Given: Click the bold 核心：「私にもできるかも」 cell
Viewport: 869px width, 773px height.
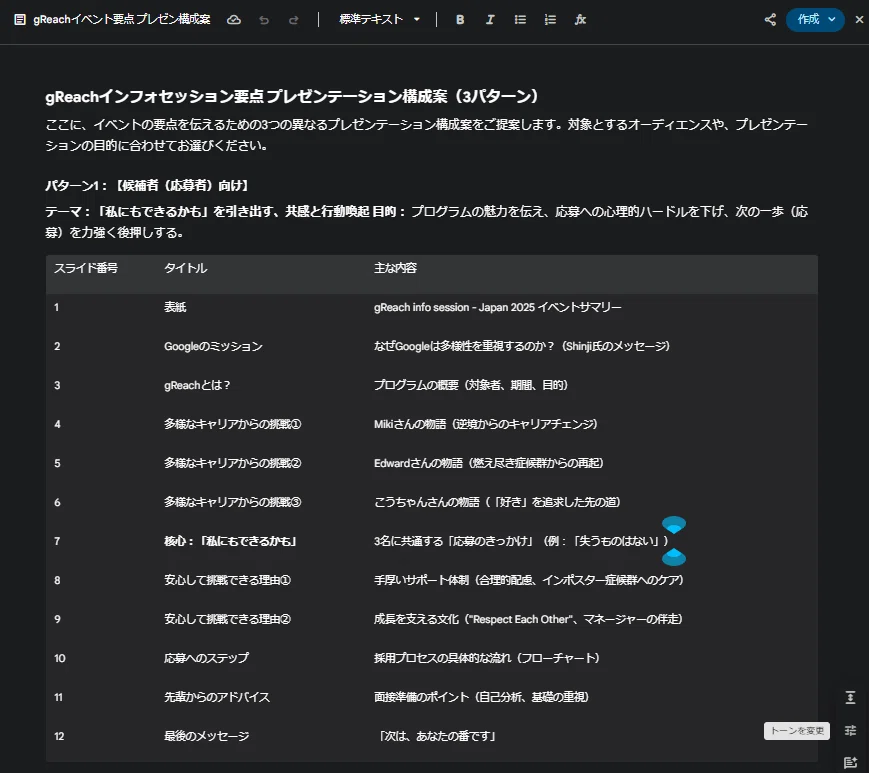Looking at the screenshot, I should click(231, 541).
